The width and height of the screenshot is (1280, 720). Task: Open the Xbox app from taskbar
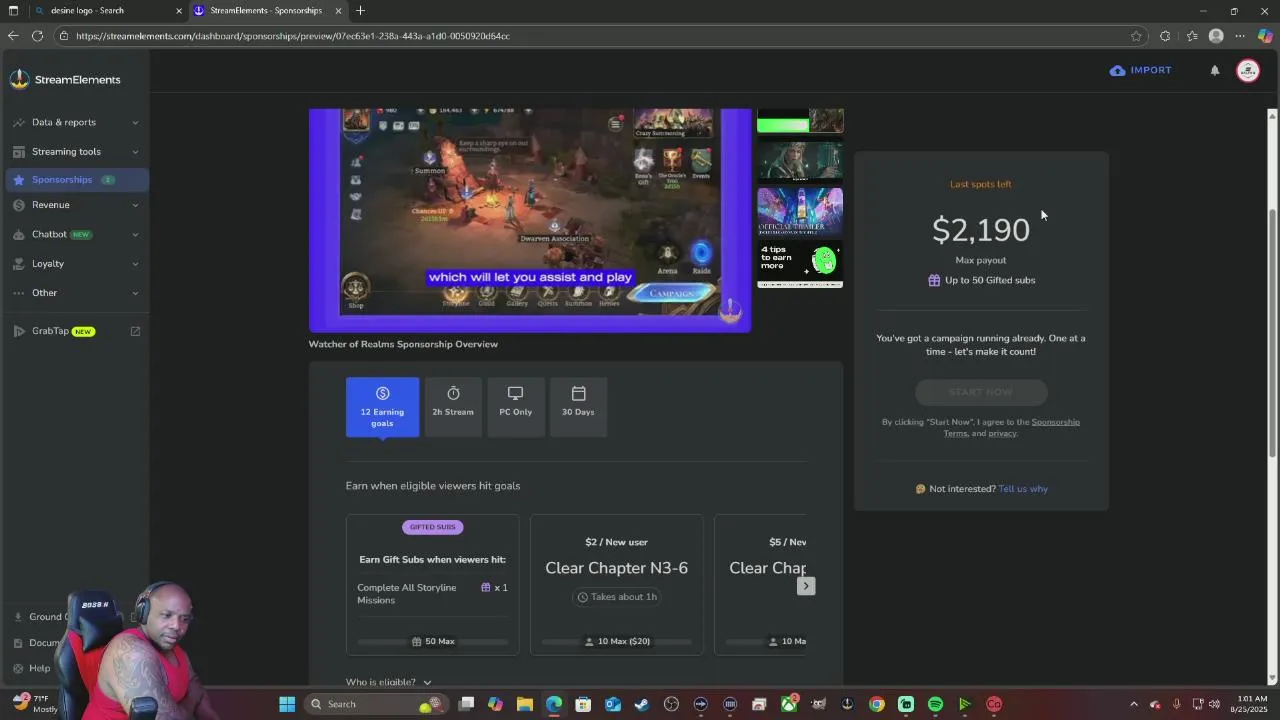tap(789, 704)
